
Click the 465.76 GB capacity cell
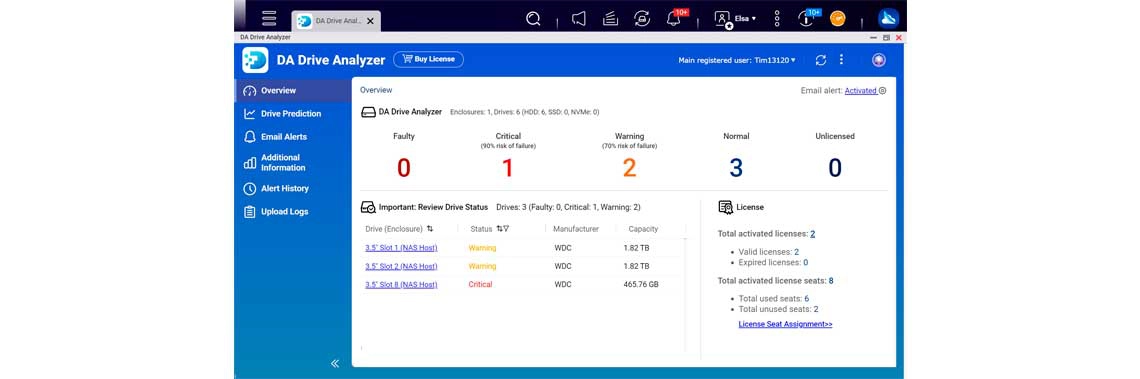[641, 284]
